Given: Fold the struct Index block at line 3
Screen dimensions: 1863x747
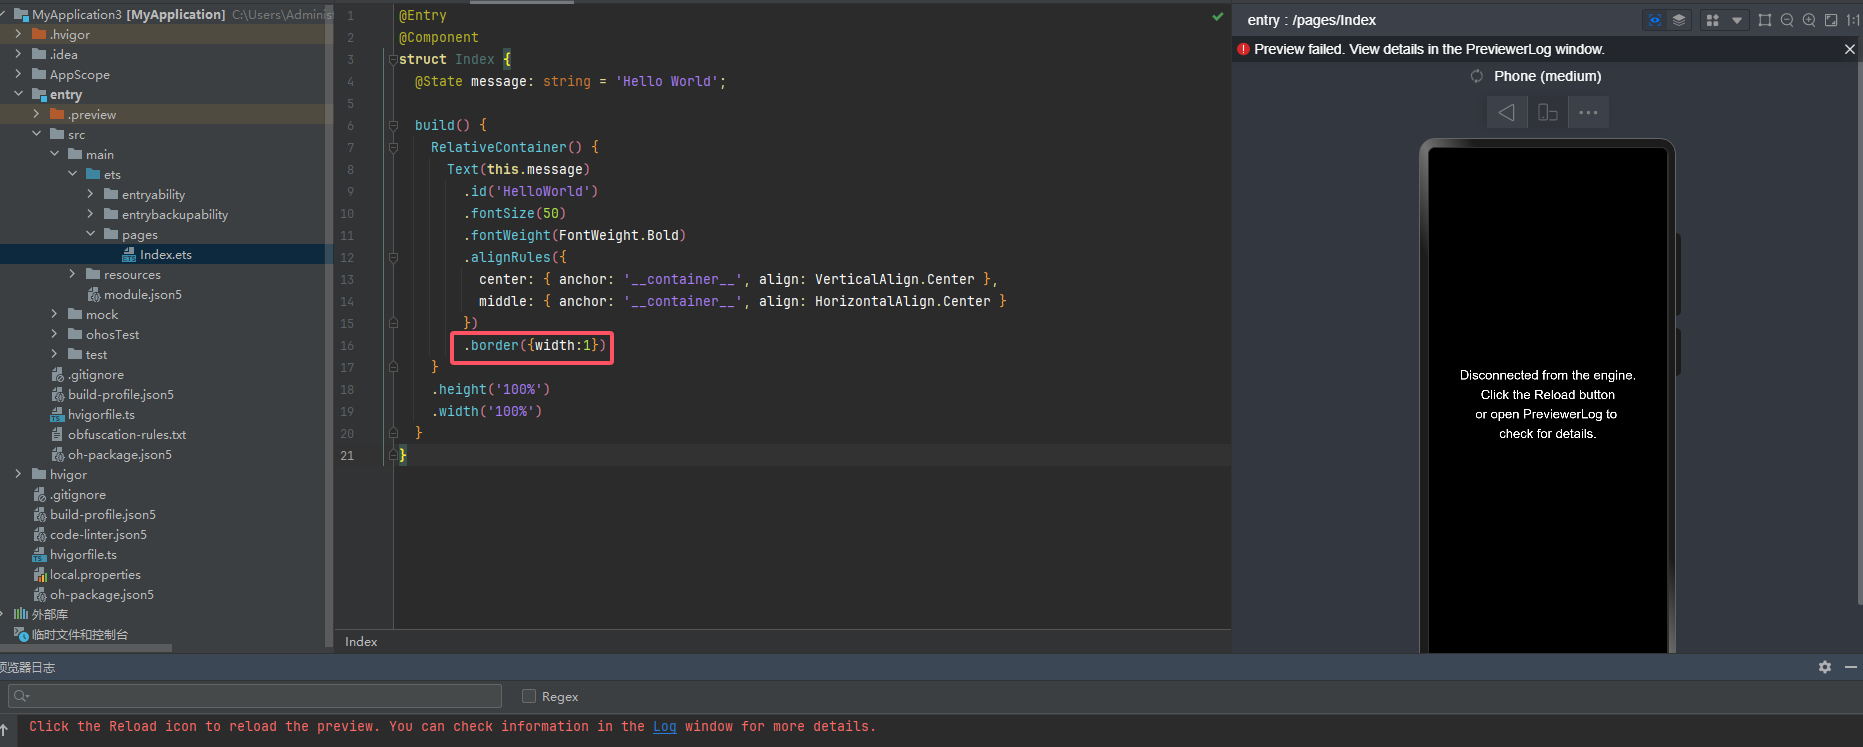Looking at the screenshot, I should [393, 60].
